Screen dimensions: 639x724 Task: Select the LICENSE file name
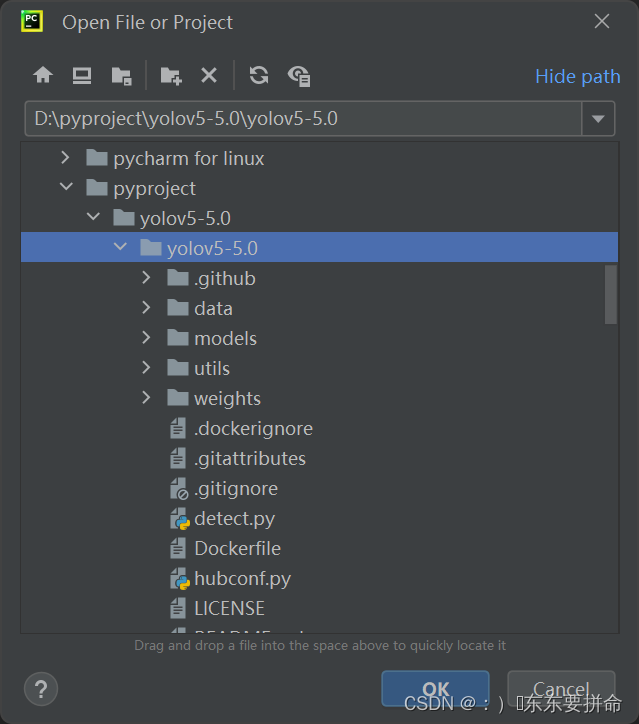tap(229, 609)
